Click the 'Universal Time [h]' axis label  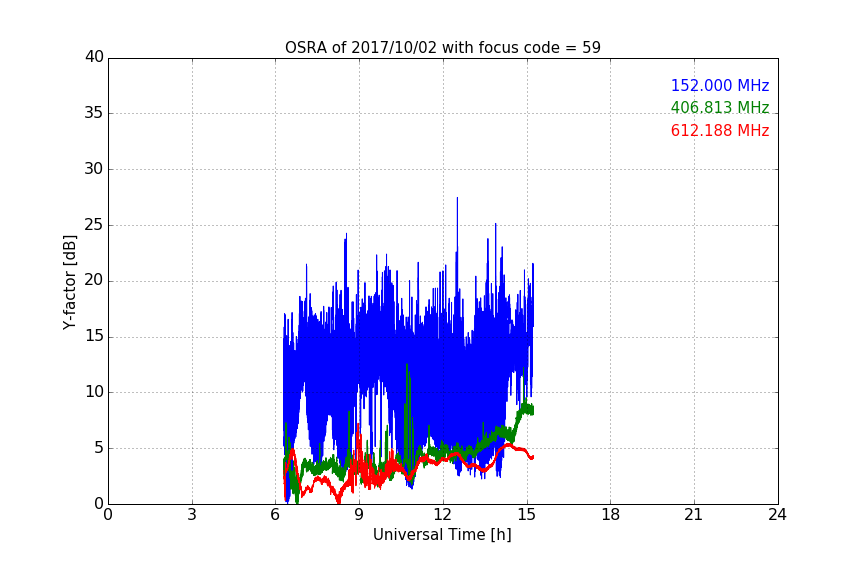coord(442,535)
